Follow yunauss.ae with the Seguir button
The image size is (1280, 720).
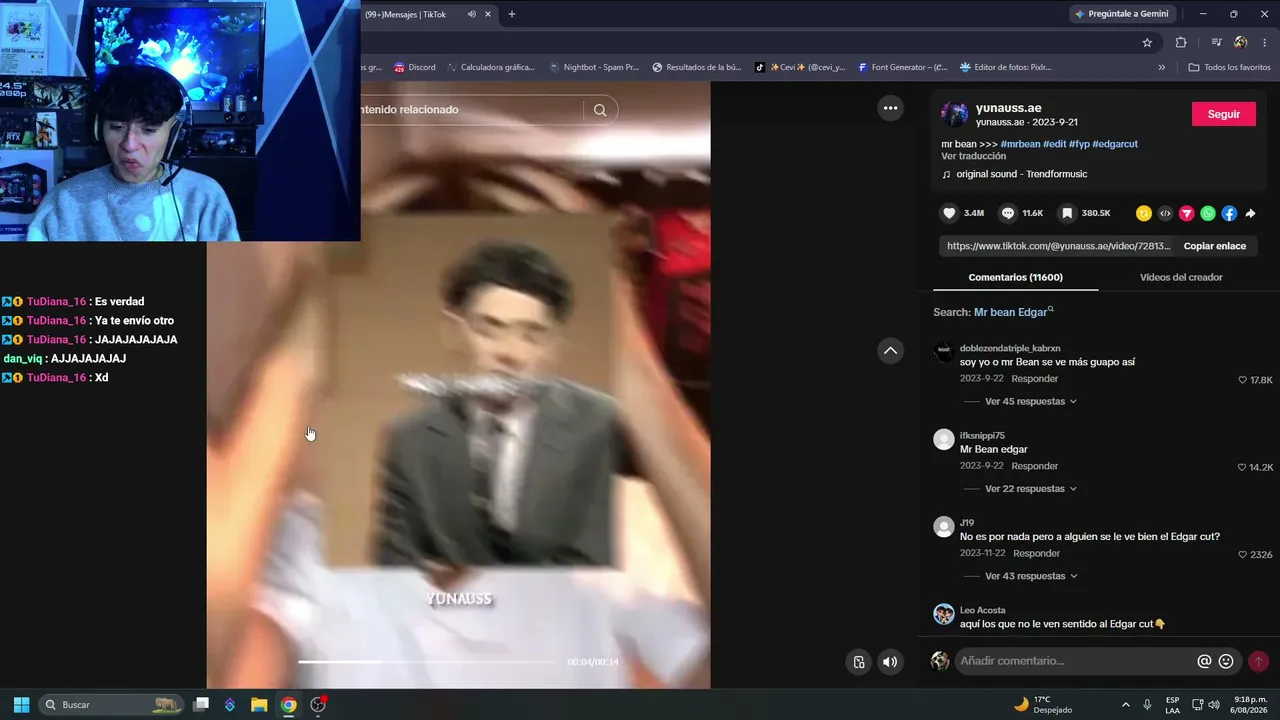click(1224, 114)
